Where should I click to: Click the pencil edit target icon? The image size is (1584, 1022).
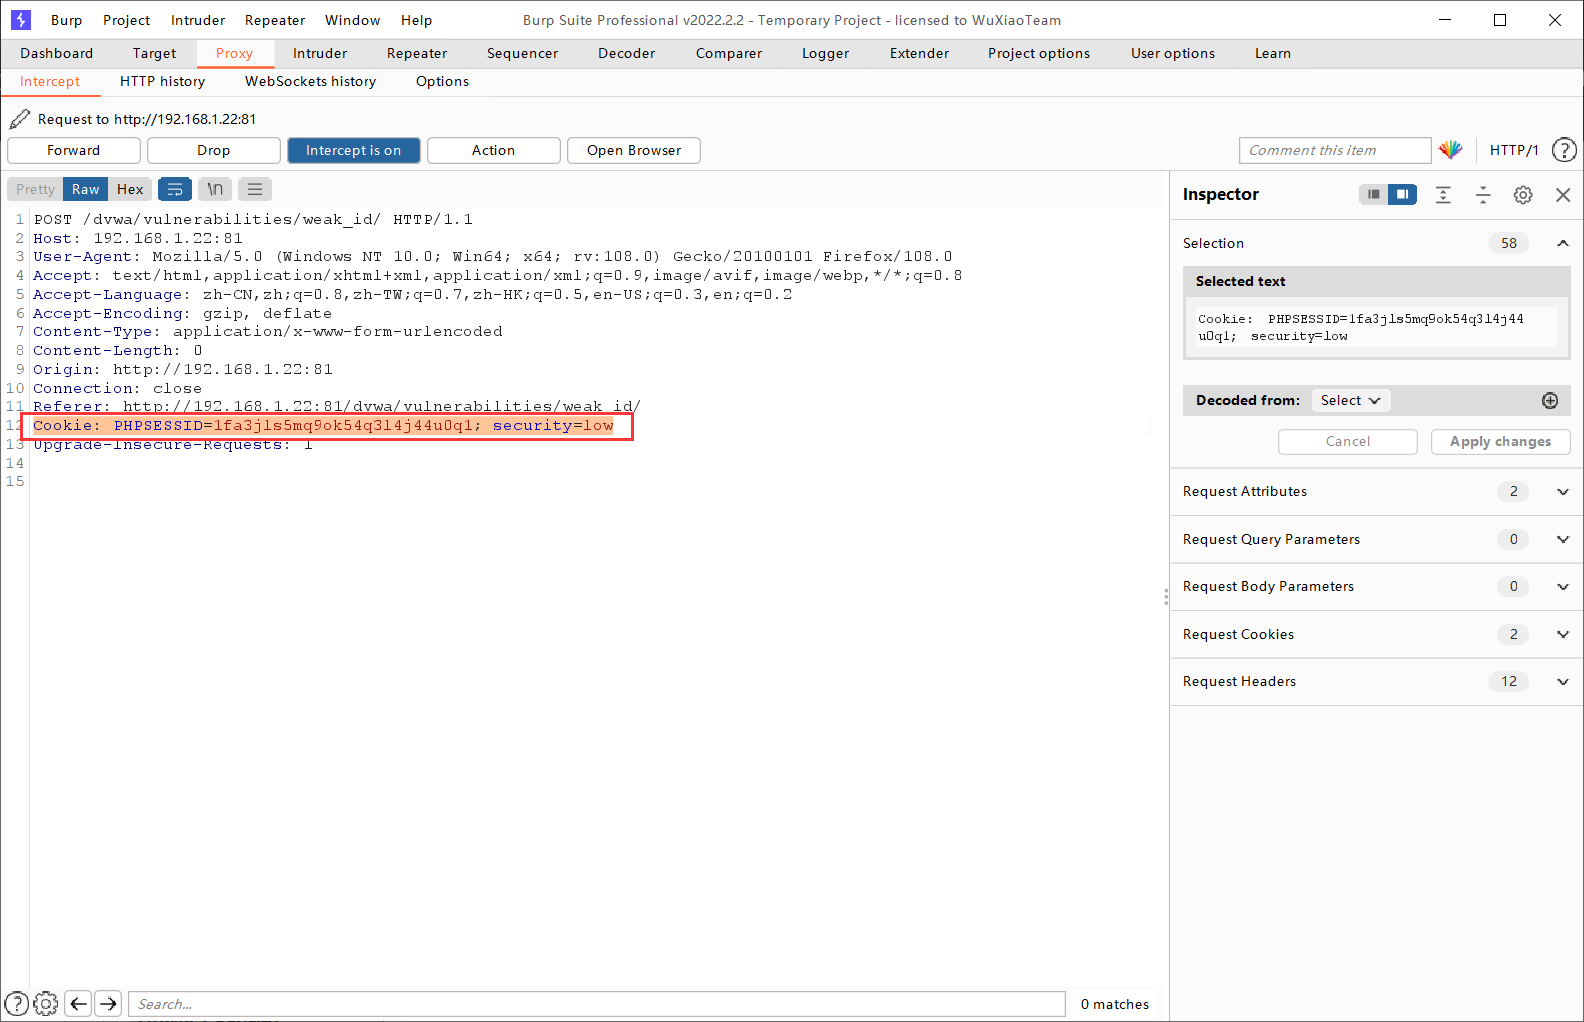coord(20,119)
